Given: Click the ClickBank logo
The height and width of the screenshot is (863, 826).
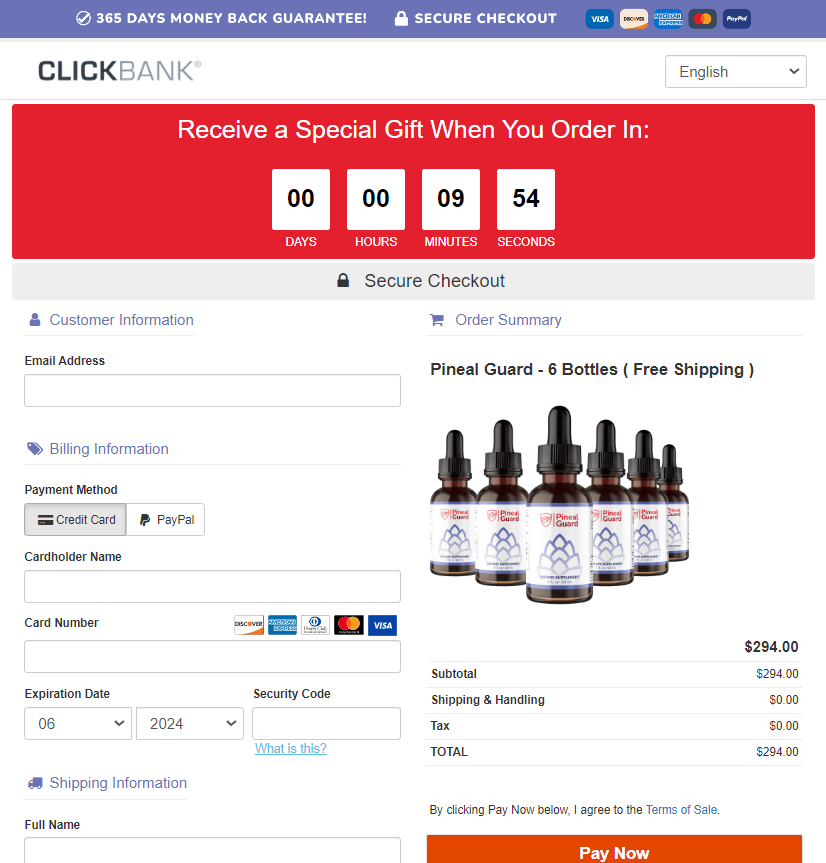Looking at the screenshot, I should click(119, 71).
